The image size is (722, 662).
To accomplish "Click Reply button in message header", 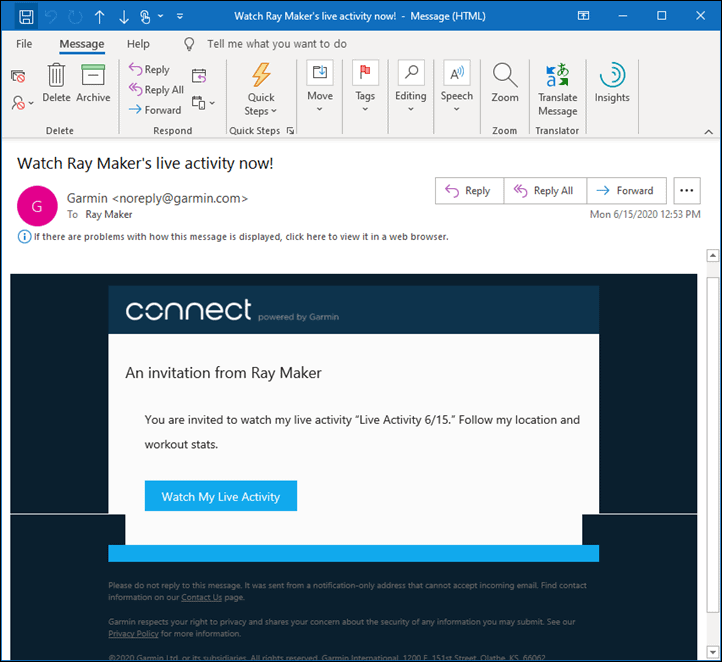I will 469,191.
